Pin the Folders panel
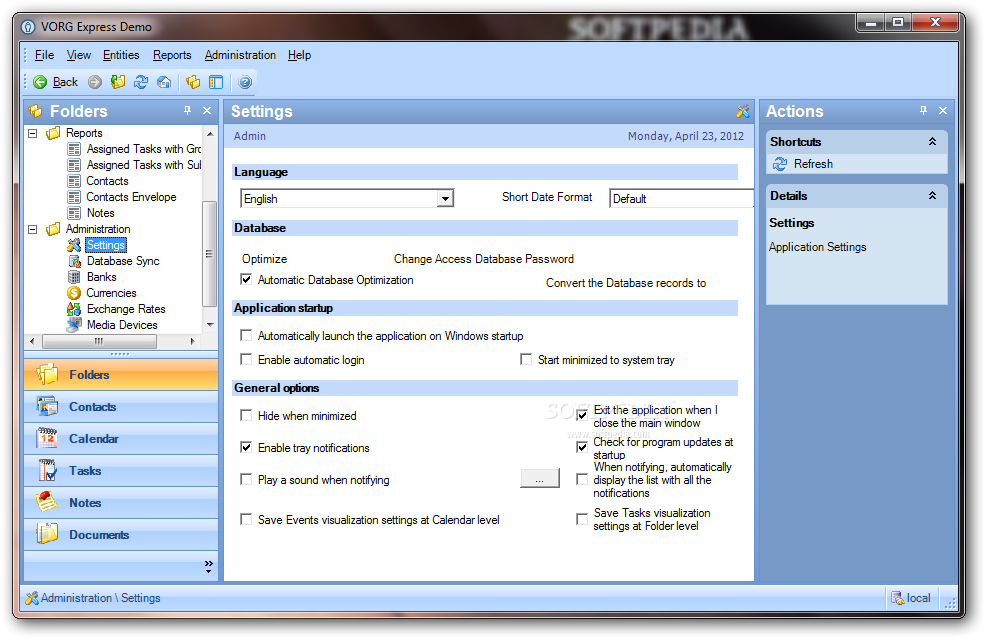This screenshot has width=986, height=639. 187,111
